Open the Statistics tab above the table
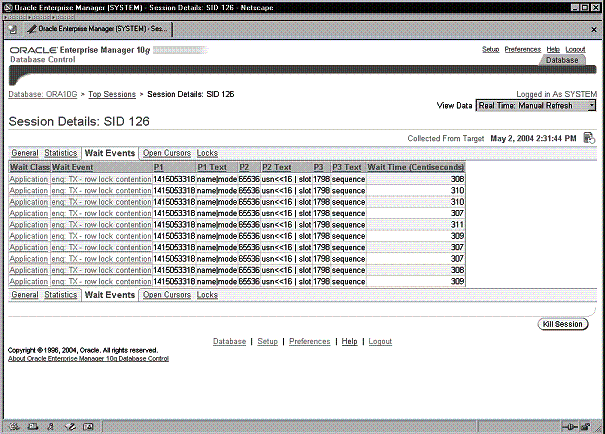605x434 pixels. [x=61, y=153]
